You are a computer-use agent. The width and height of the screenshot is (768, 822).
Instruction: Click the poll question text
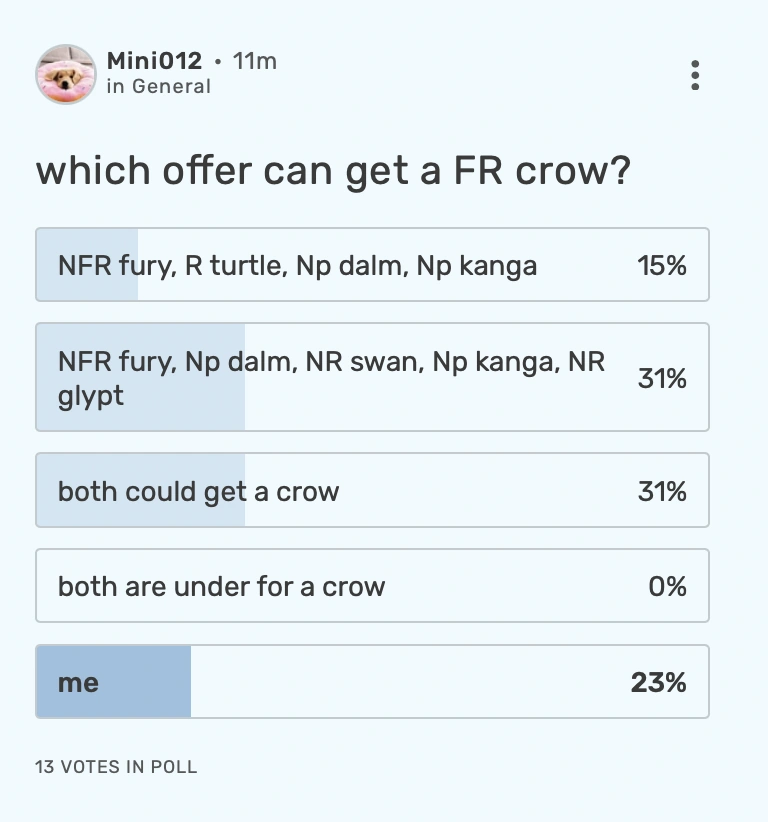(333, 170)
